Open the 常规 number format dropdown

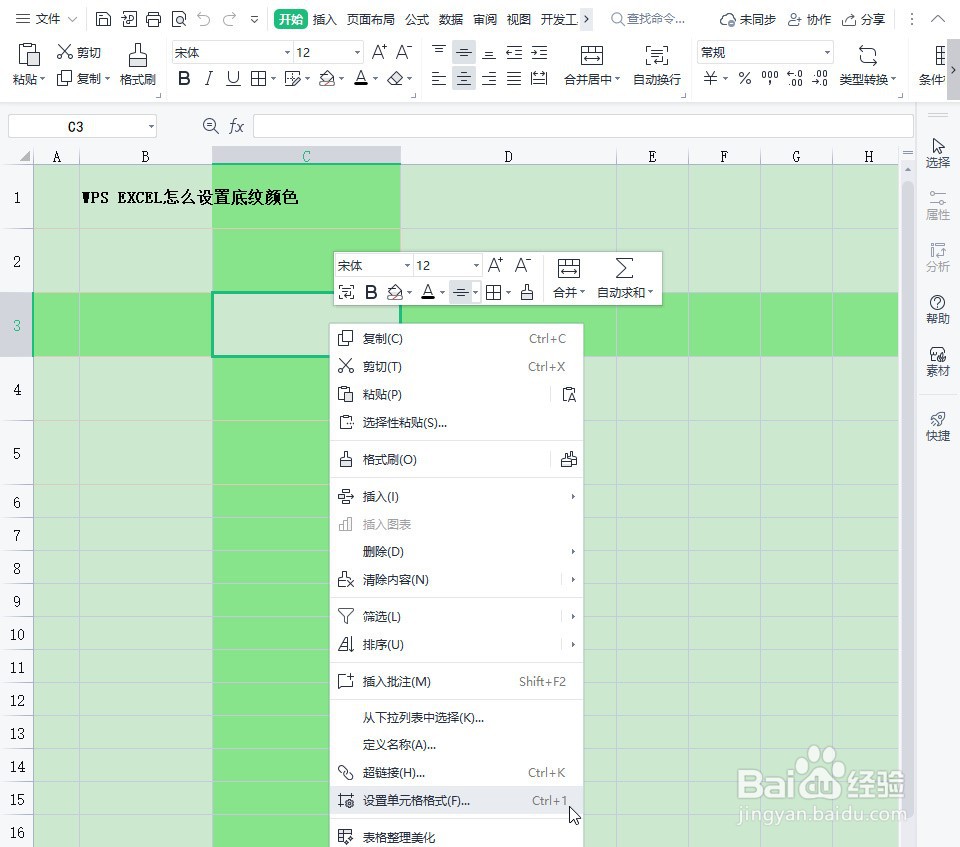[x=763, y=51]
